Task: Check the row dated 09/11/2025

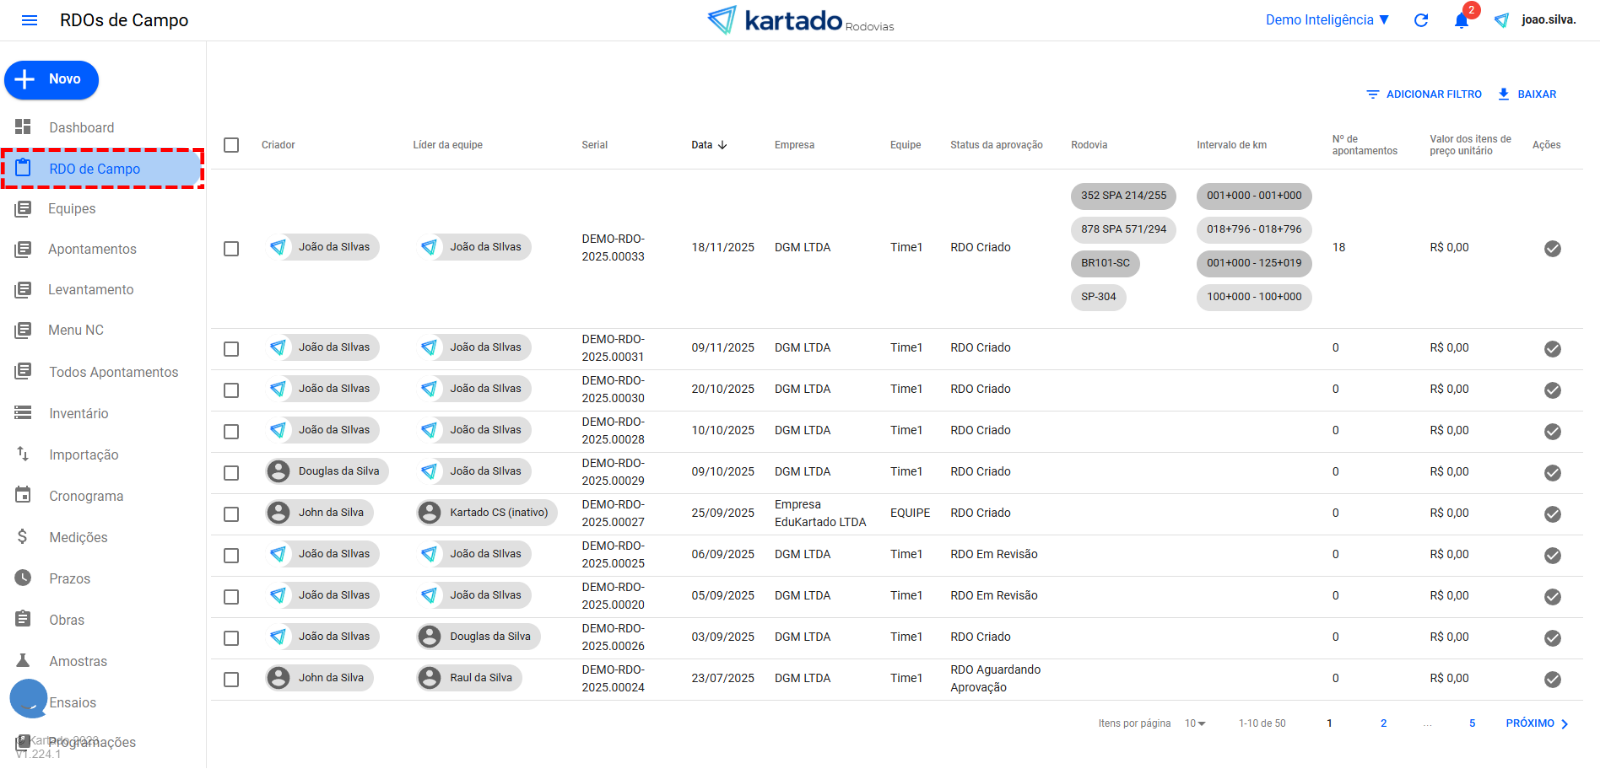Action: tap(231, 349)
